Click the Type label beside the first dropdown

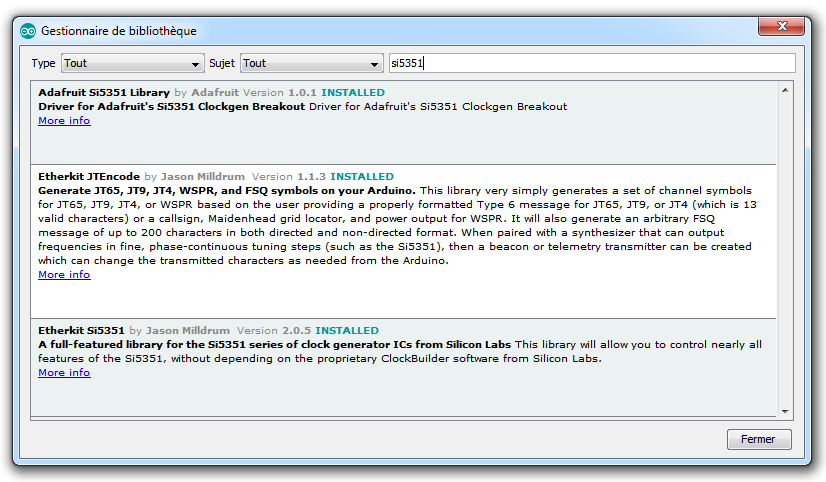pyautogui.click(x=43, y=63)
